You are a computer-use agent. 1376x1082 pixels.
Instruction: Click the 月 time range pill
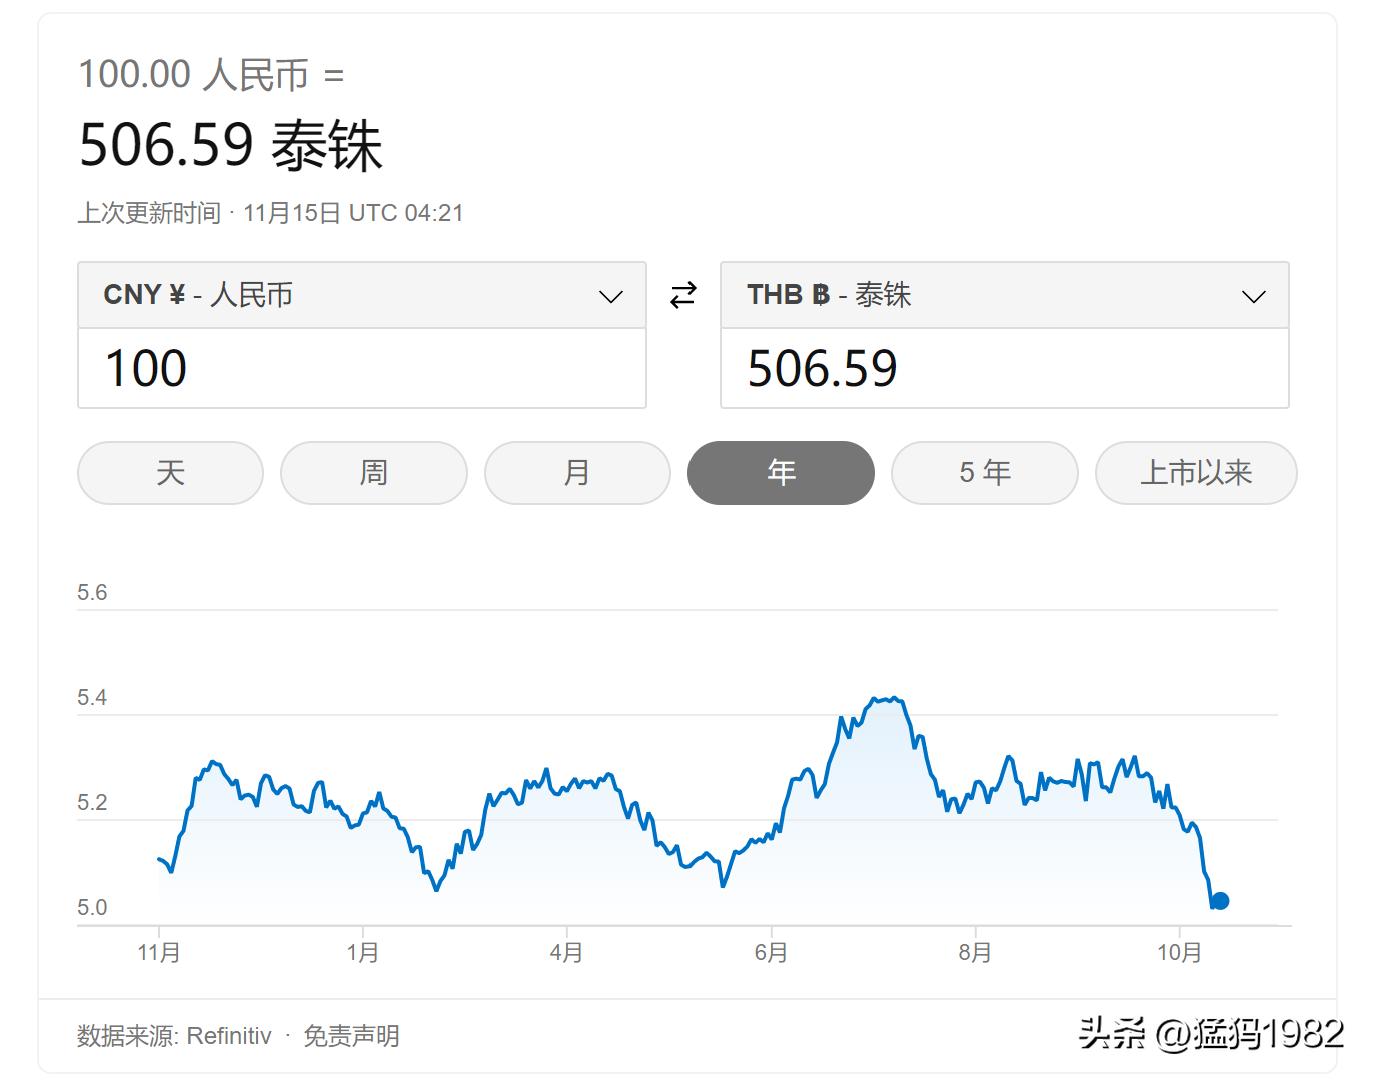pos(577,472)
